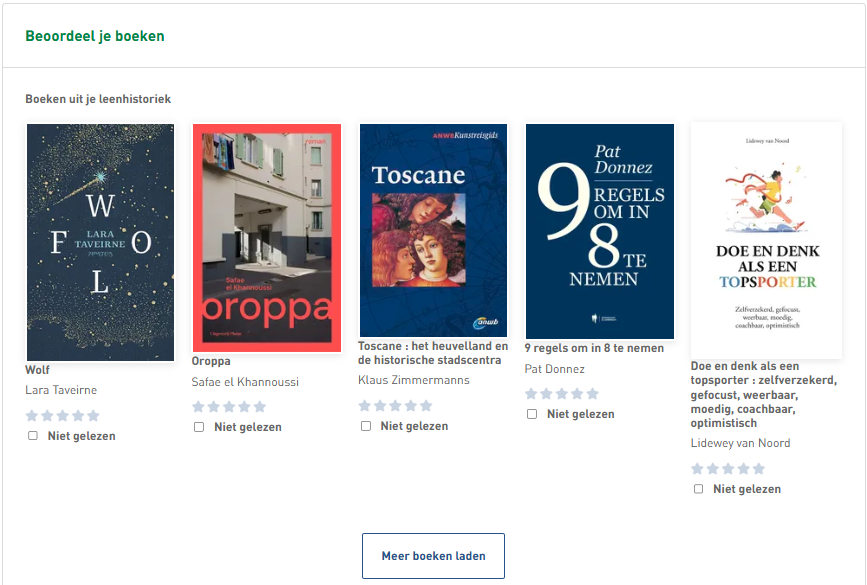Give Wolf a one-star rating
This screenshot has height=585, width=867.
pos(32,416)
